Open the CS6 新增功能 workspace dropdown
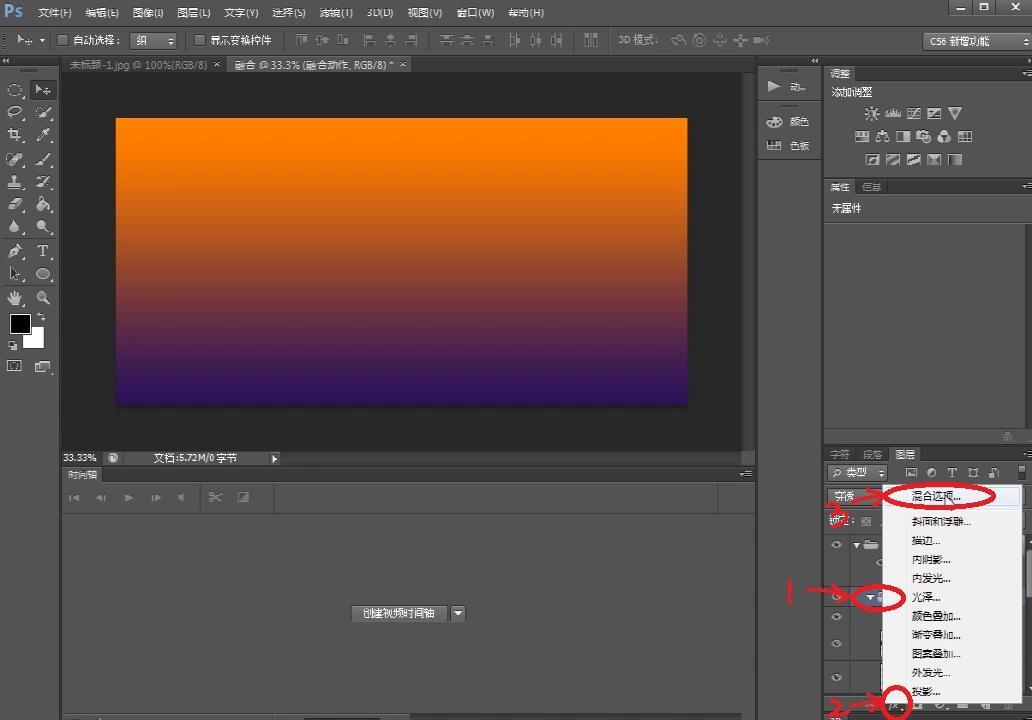 [x=975, y=41]
